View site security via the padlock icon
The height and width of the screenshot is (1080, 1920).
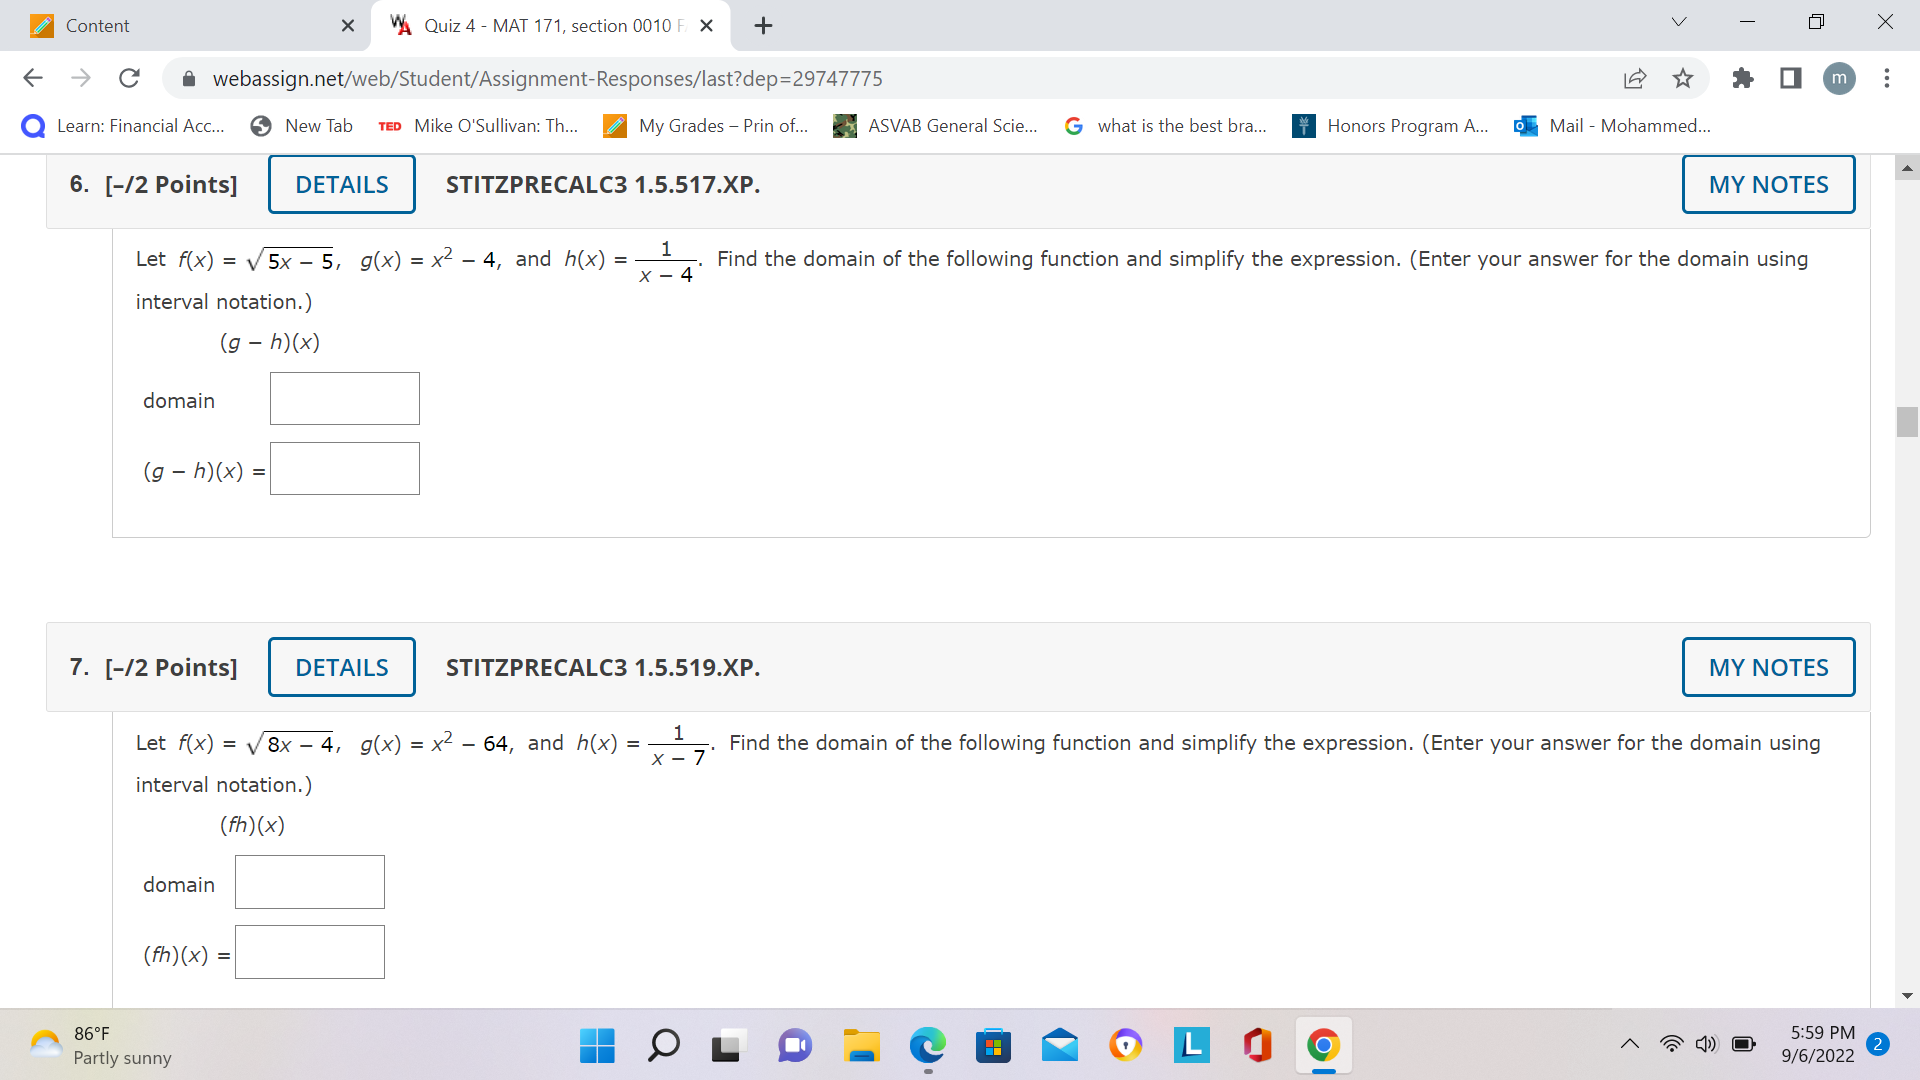tap(189, 79)
